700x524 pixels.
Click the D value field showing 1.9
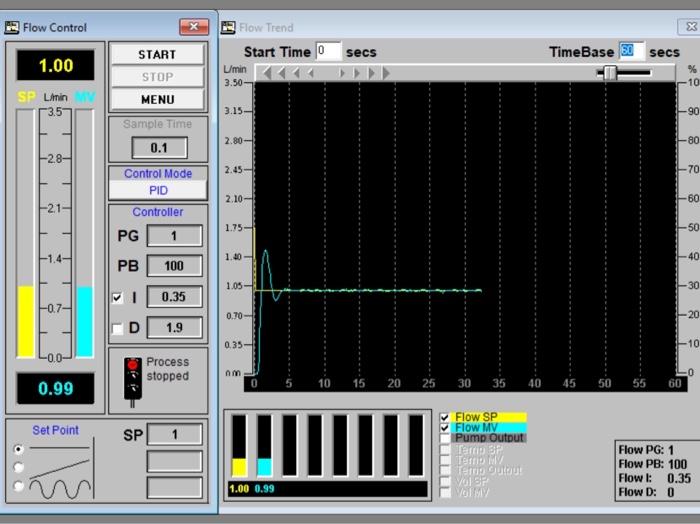click(175, 328)
